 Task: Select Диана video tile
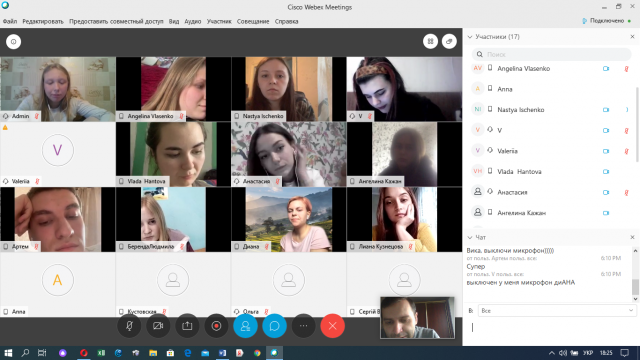(289, 219)
